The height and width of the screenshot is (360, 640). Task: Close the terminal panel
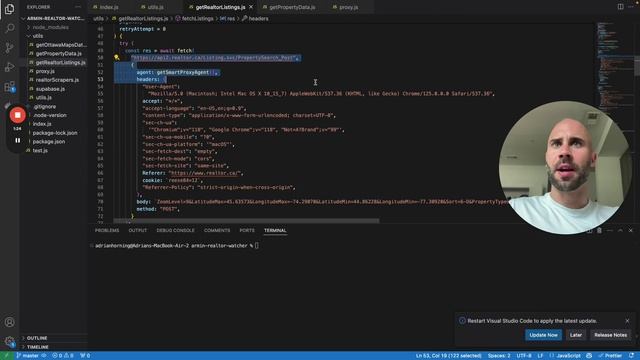pyautogui.click(x=631, y=231)
